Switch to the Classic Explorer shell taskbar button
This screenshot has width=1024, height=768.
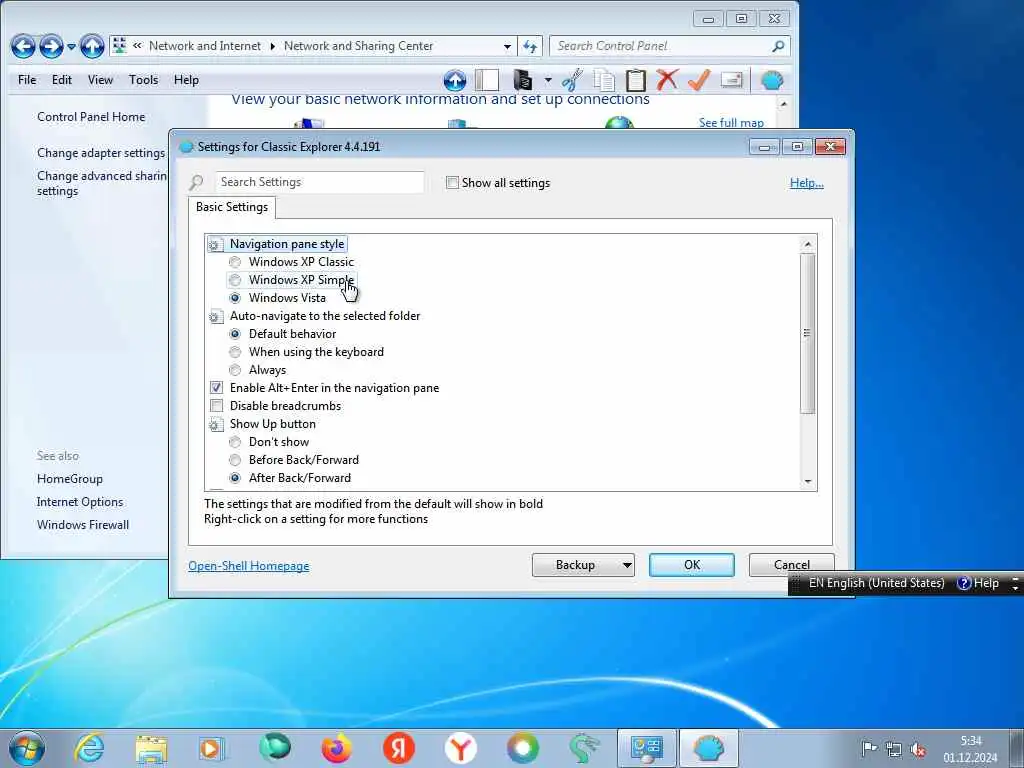coord(709,748)
